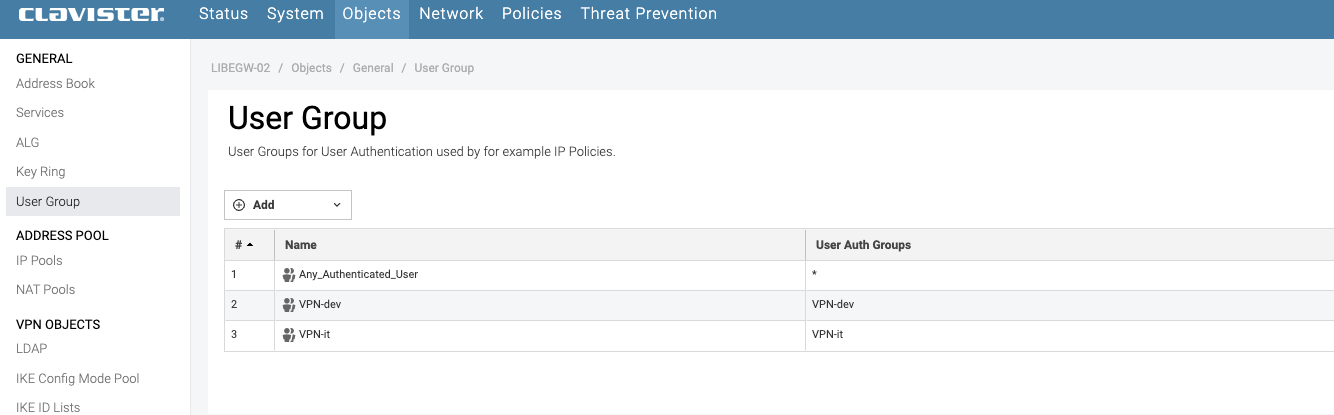Screen dimensions: 1334x415
Task: Open the Threat Prevention menu
Action: [x=648, y=14]
